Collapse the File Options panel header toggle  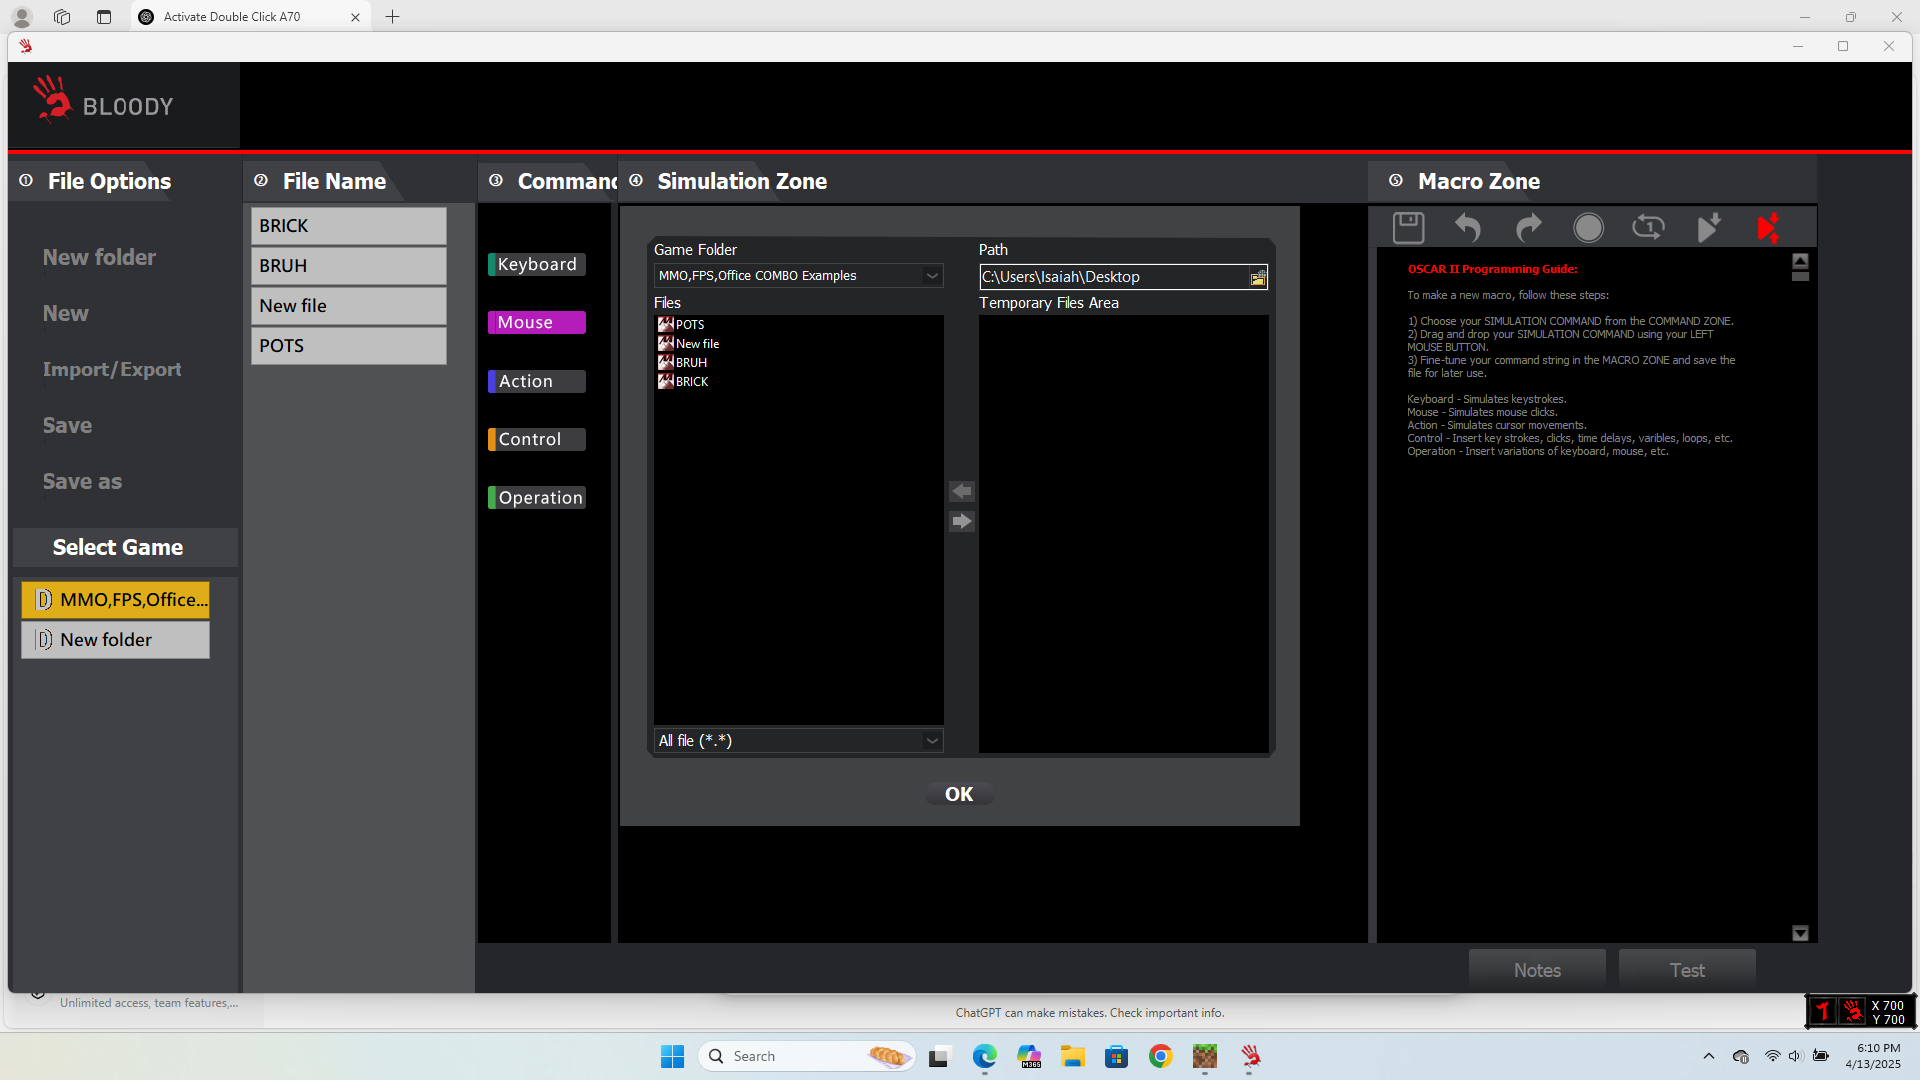[27, 181]
